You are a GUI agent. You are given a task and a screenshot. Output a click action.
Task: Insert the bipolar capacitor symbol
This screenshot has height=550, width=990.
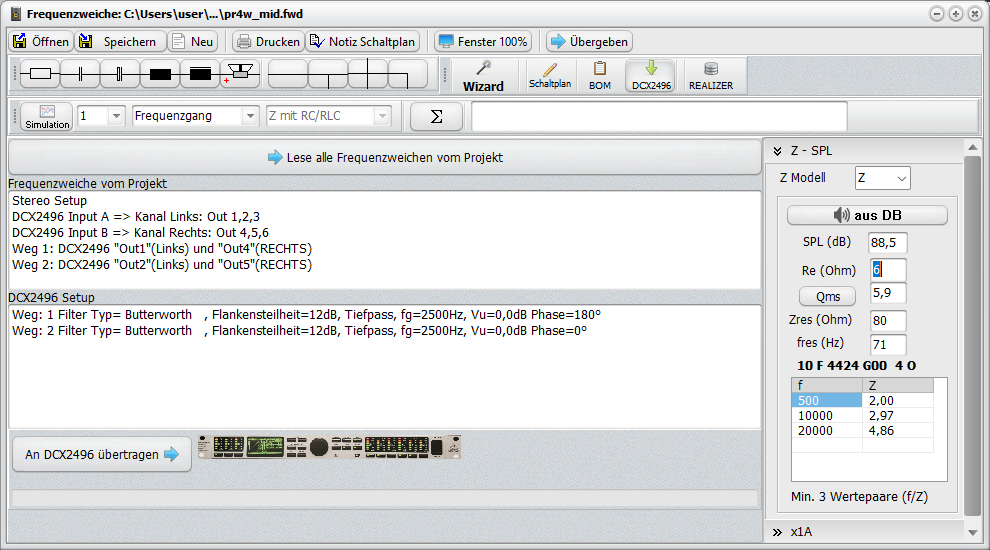pos(119,75)
